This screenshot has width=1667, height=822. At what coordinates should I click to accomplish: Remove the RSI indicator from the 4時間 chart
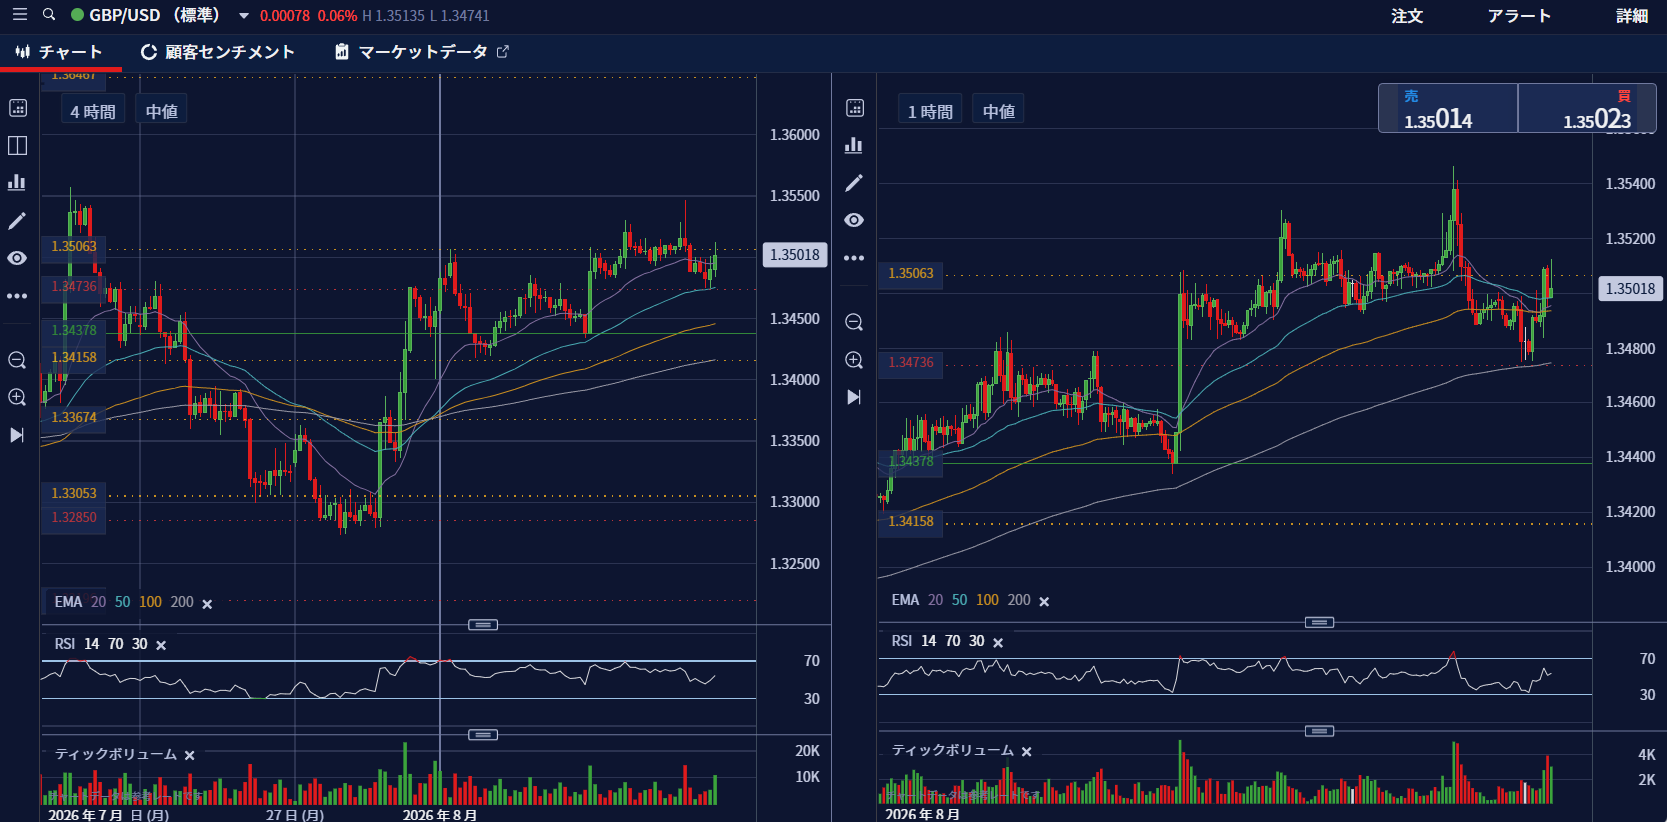click(x=161, y=645)
